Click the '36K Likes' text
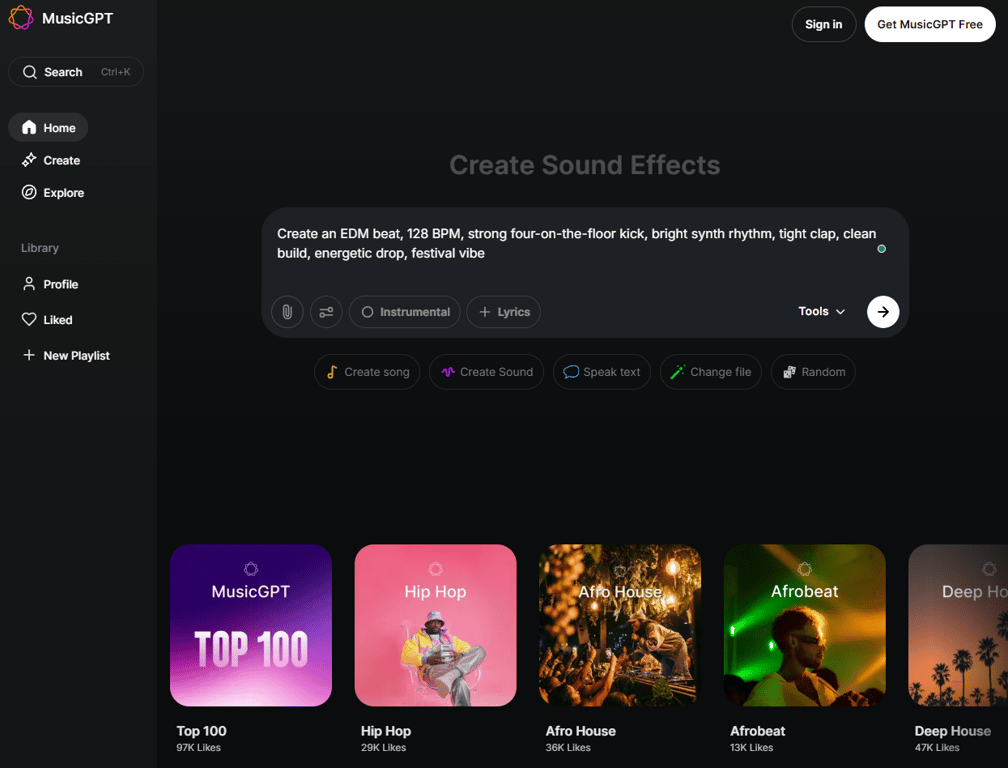Image resolution: width=1008 pixels, height=768 pixels. click(x=568, y=747)
